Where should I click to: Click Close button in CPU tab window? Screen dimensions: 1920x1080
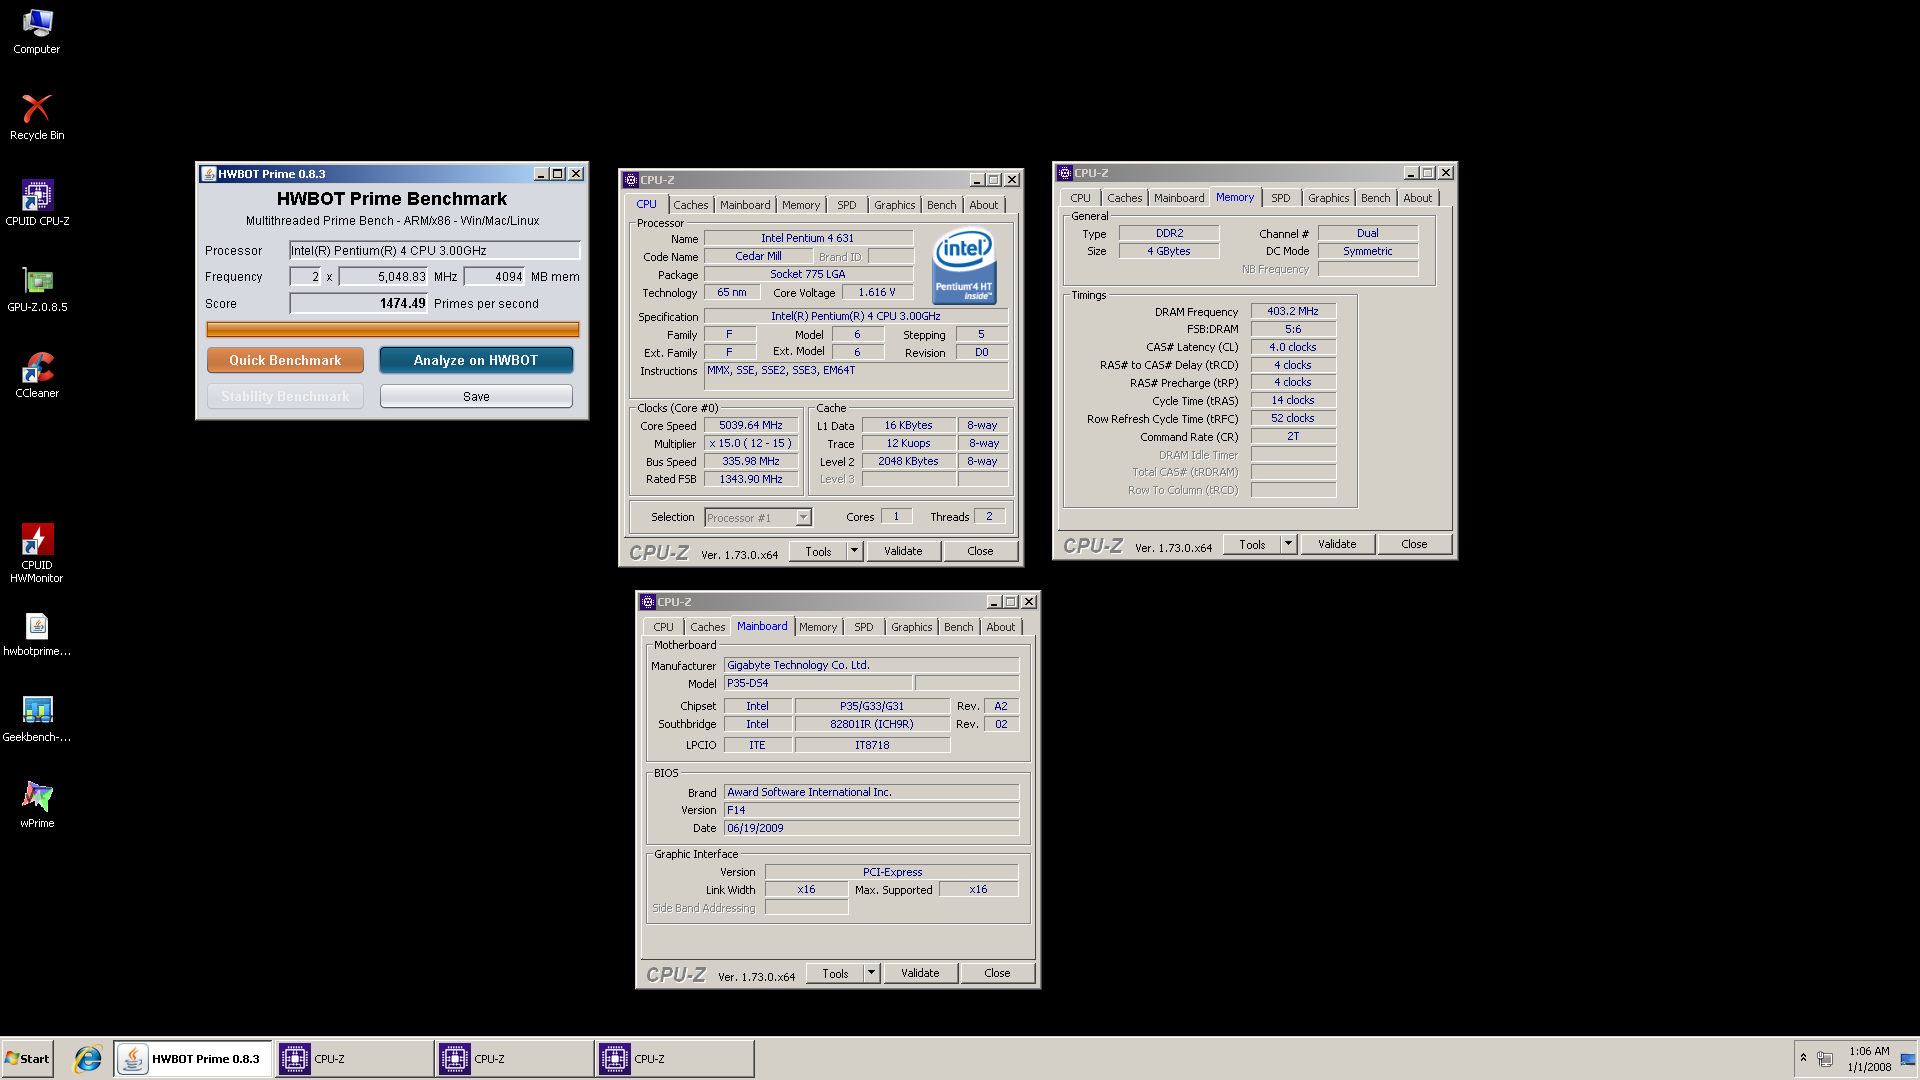coord(980,552)
